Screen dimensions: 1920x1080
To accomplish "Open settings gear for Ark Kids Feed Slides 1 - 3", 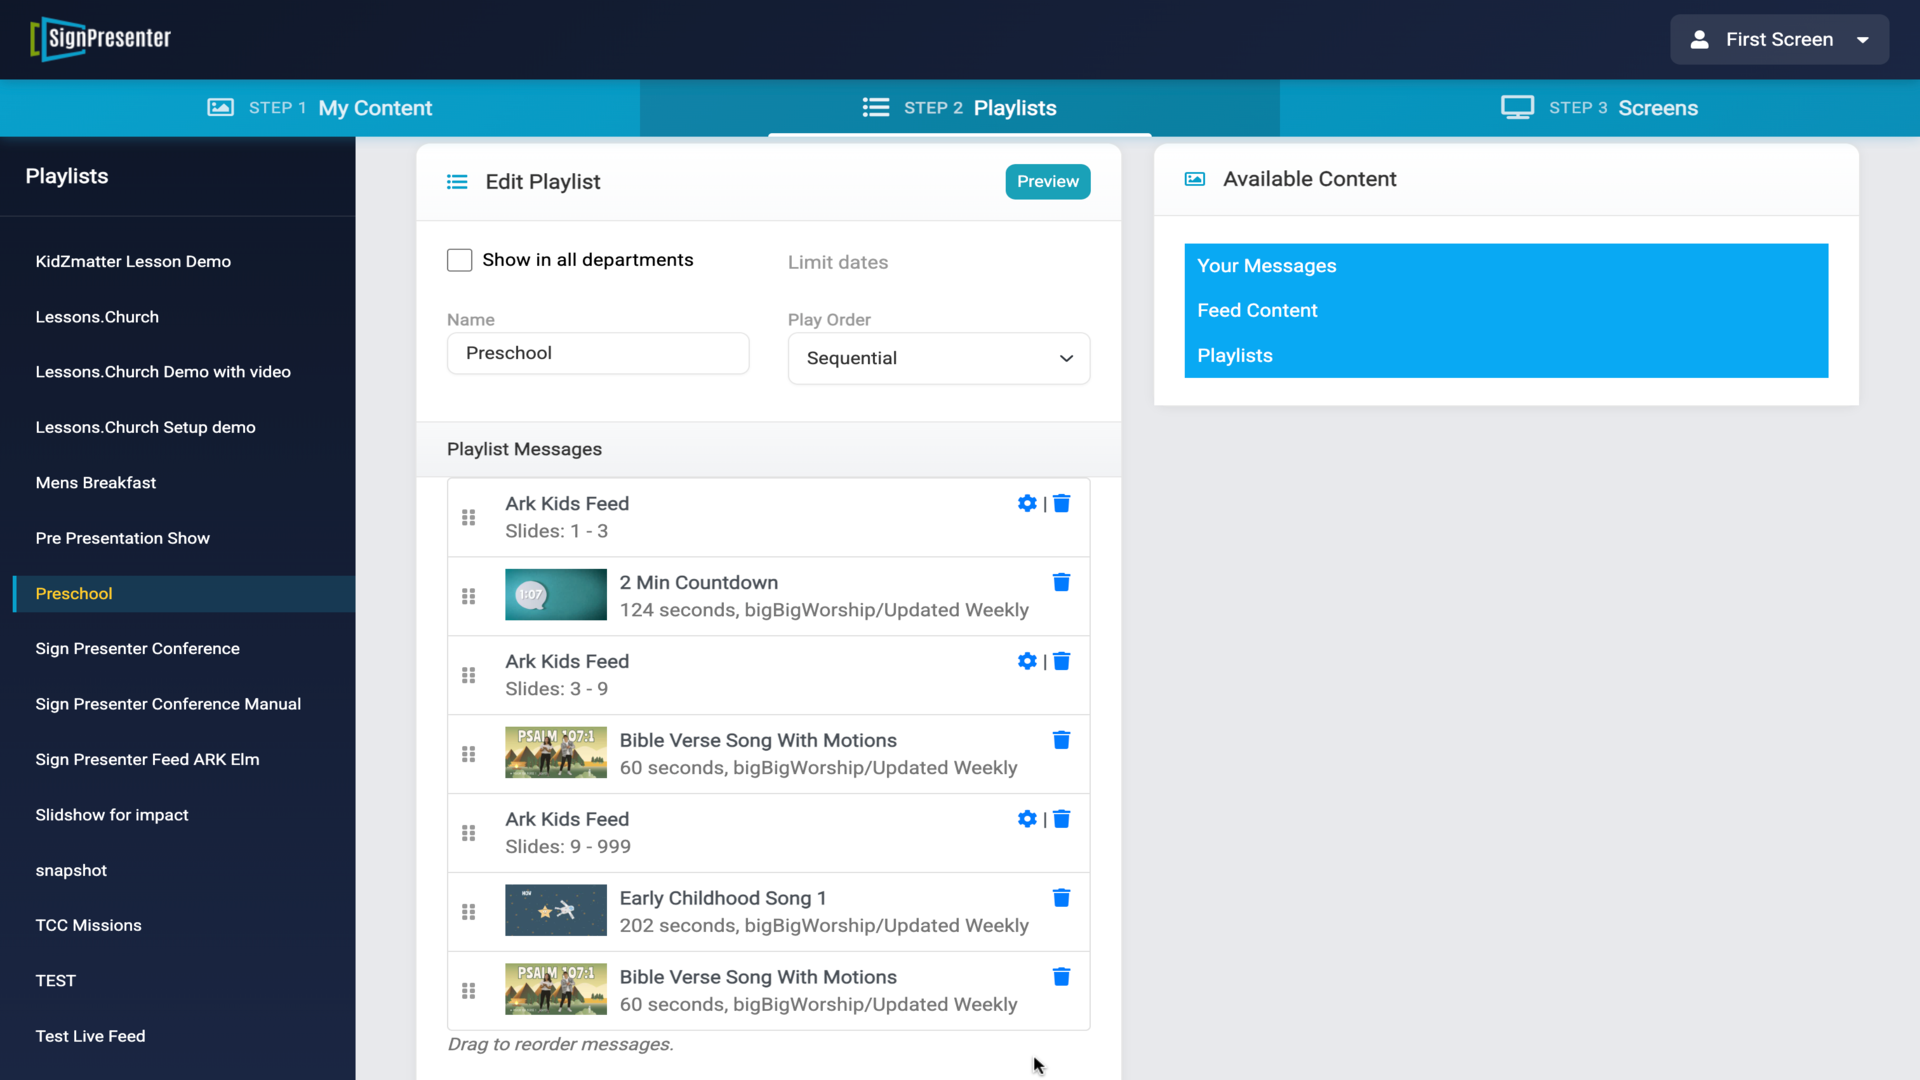I will click(1026, 503).
